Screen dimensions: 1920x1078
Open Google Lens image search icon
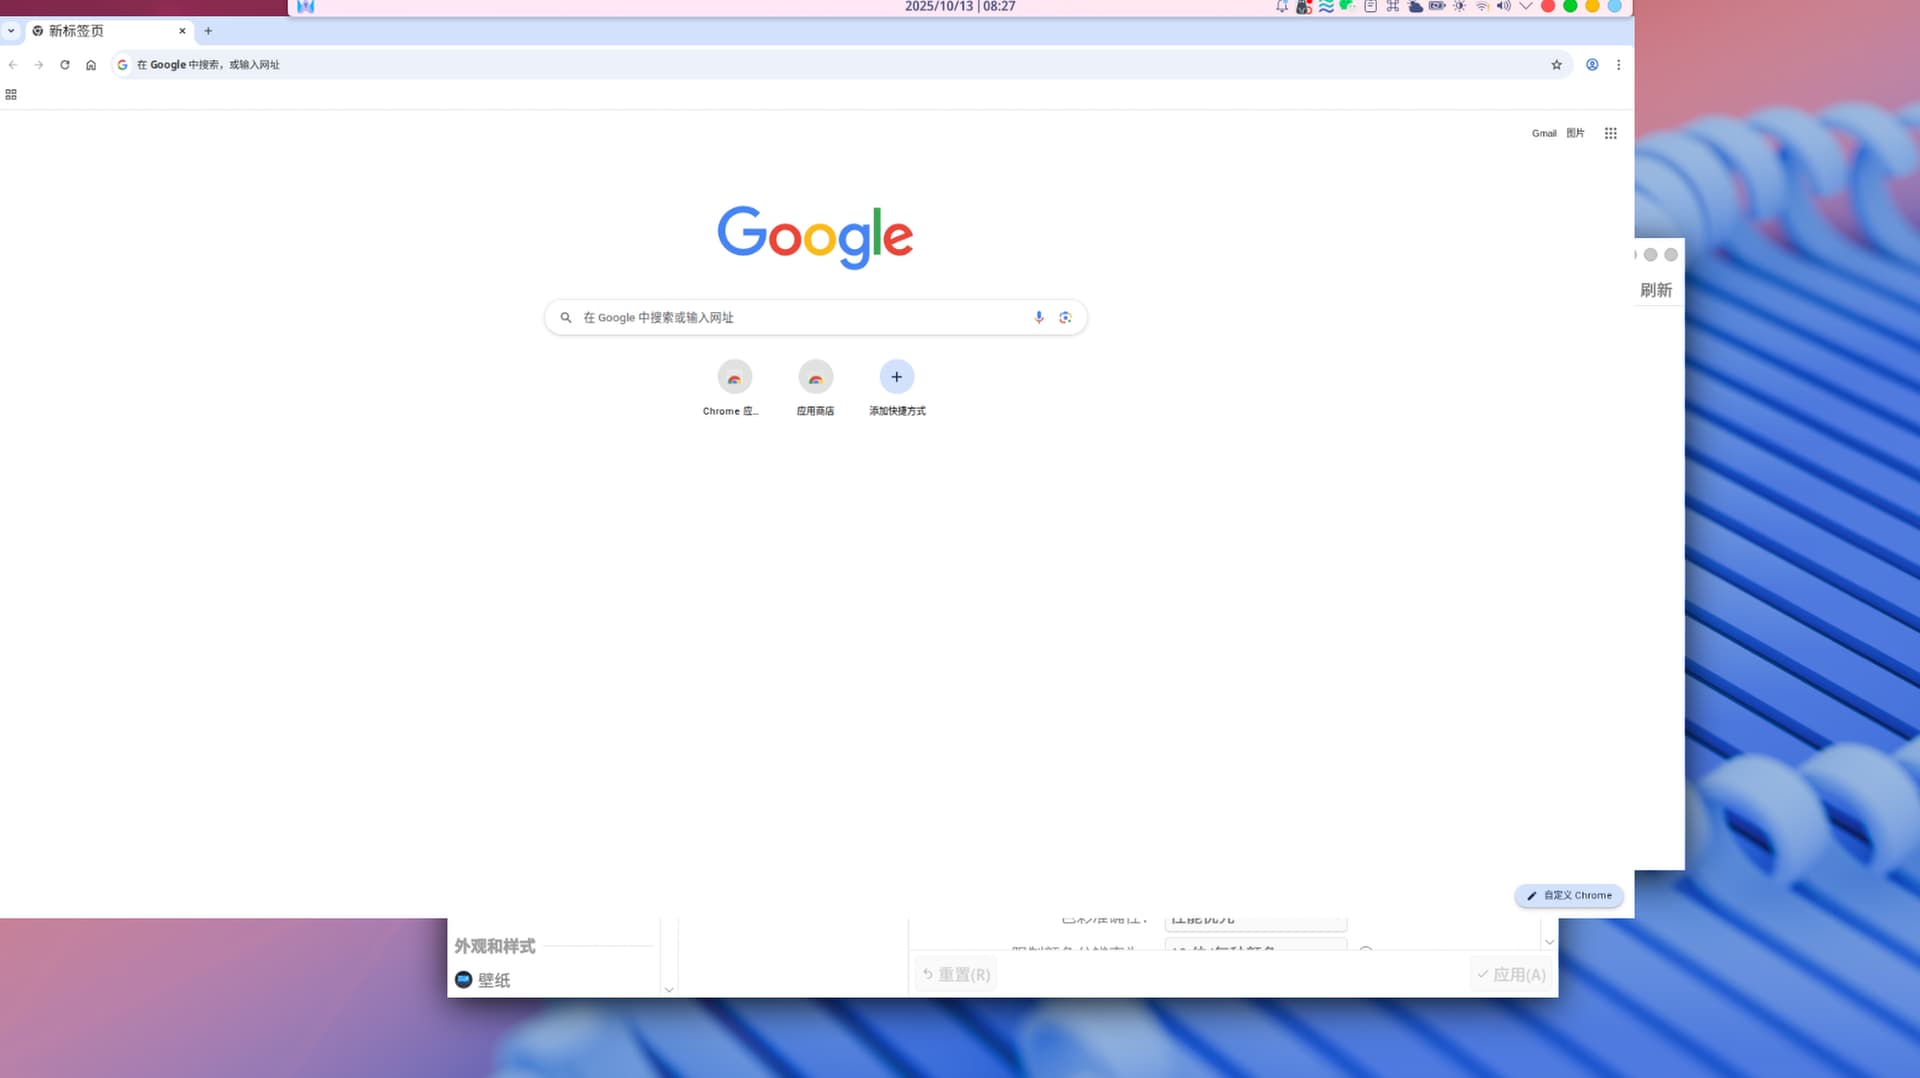click(1065, 317)
